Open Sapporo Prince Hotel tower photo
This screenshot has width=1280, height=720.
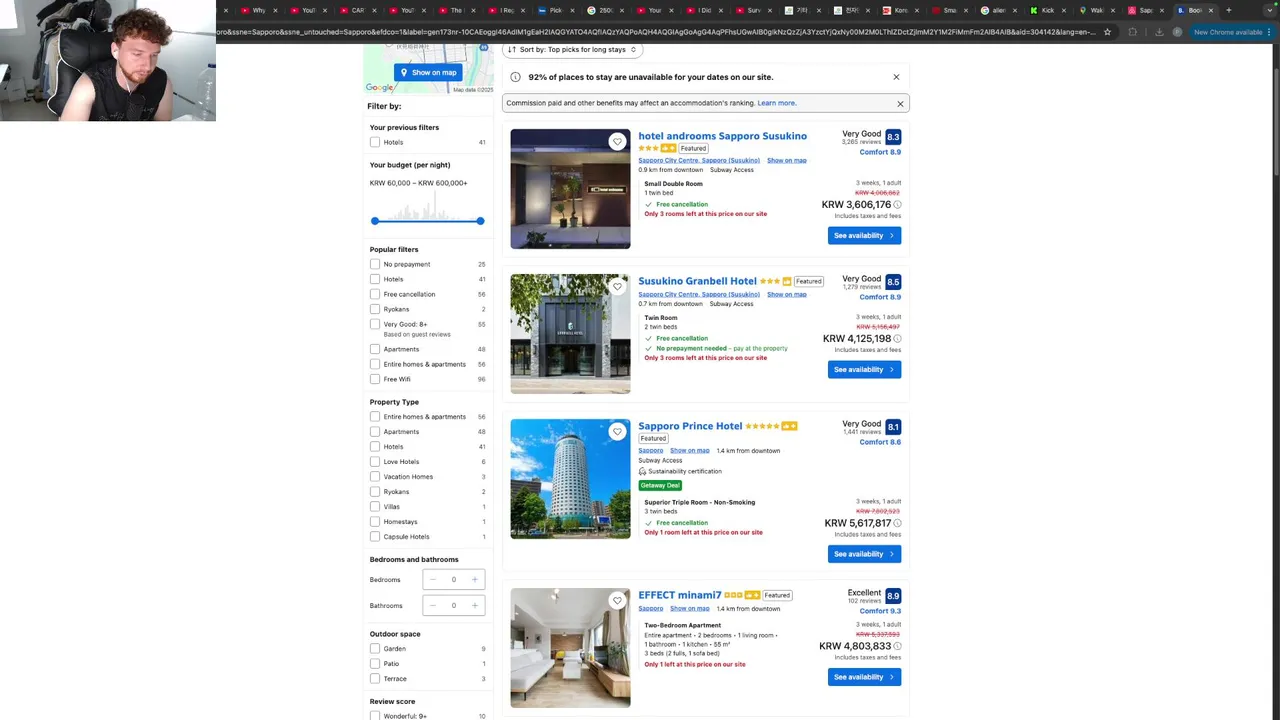(570, 479)
